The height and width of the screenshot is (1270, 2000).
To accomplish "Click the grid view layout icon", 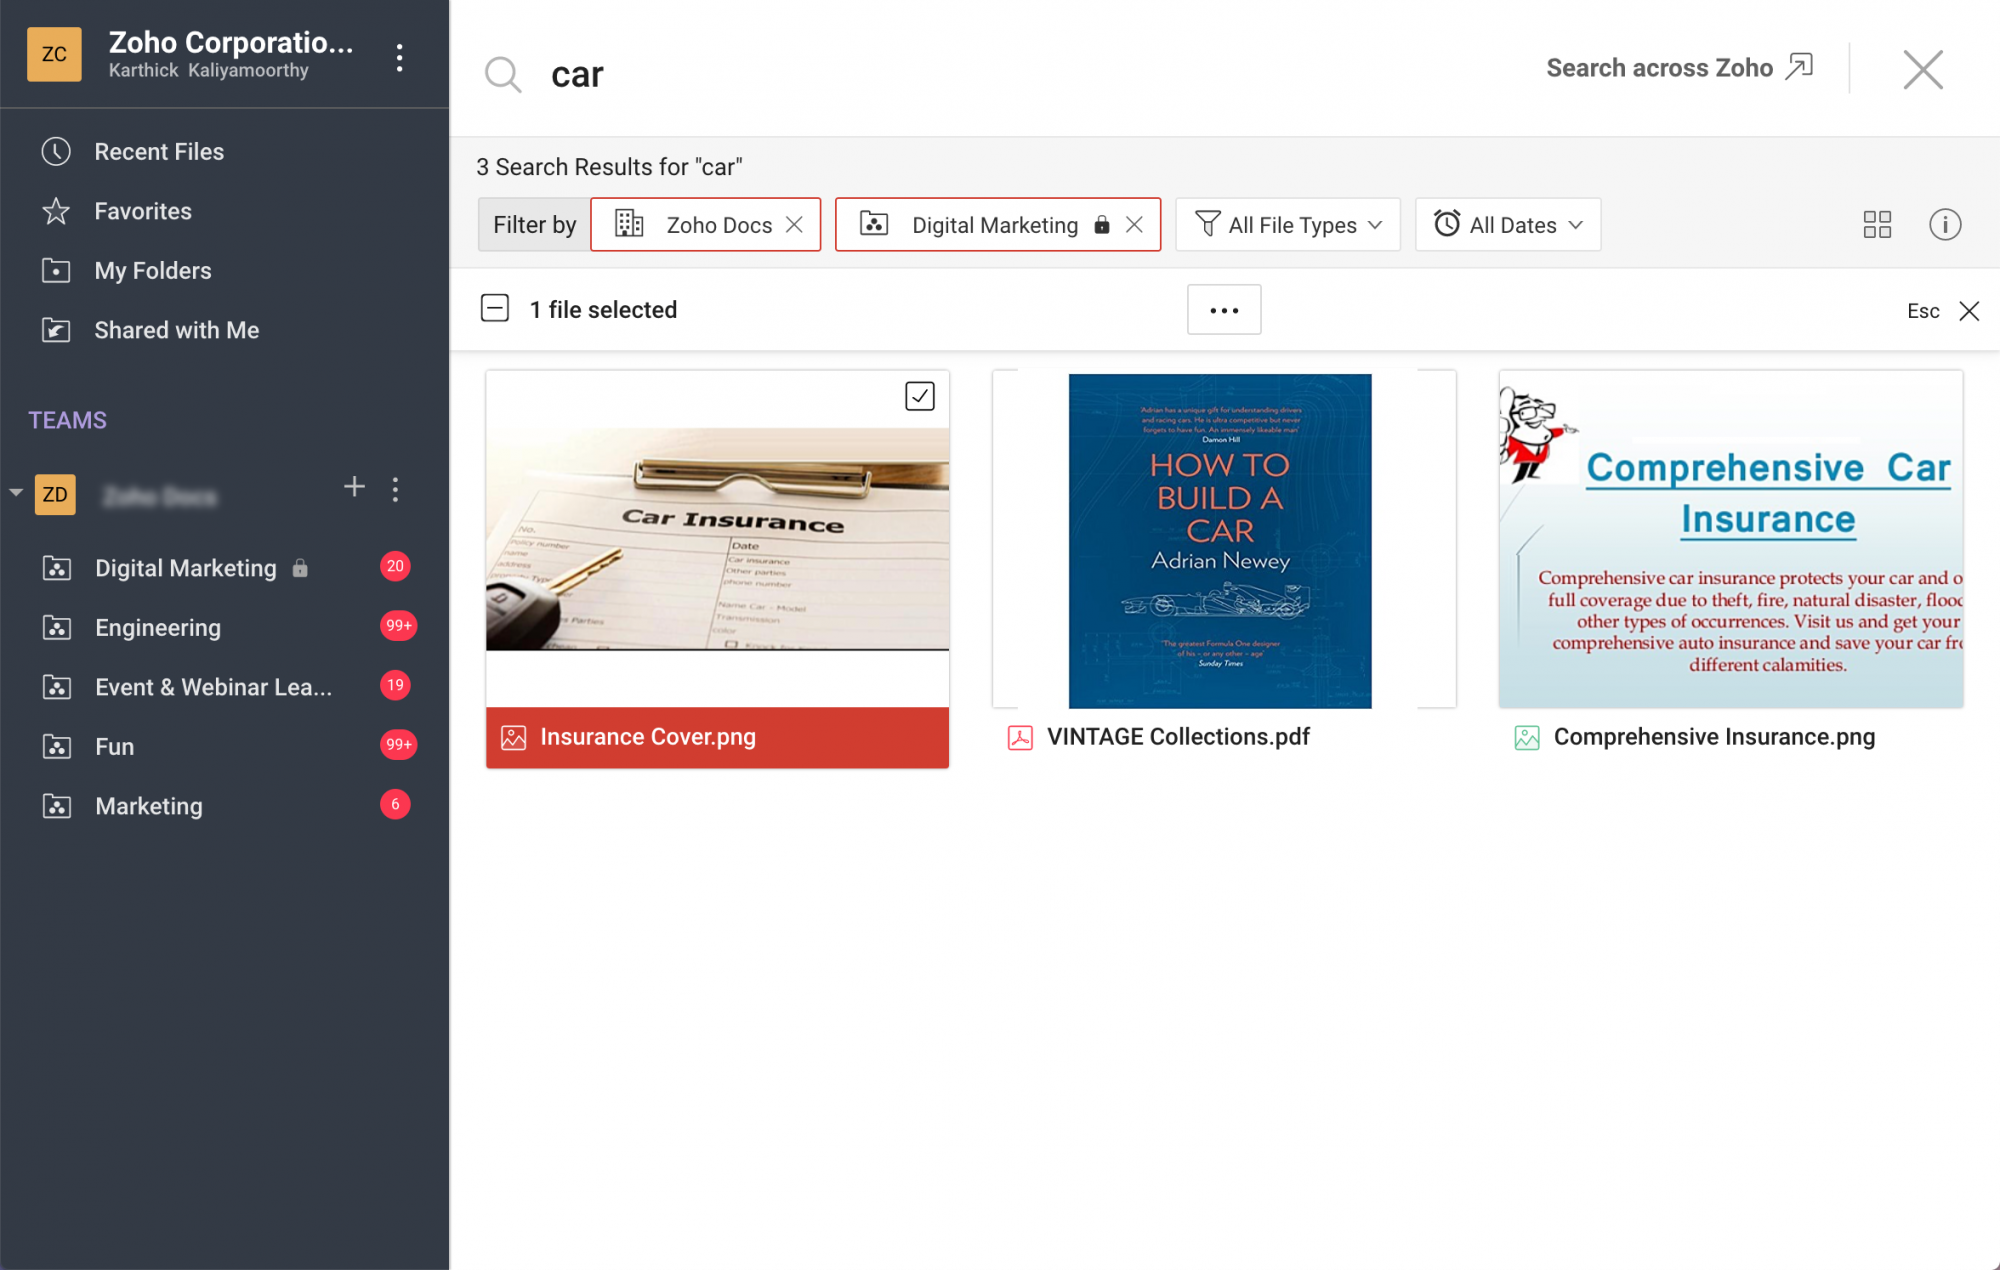I will click(1877, 224).
